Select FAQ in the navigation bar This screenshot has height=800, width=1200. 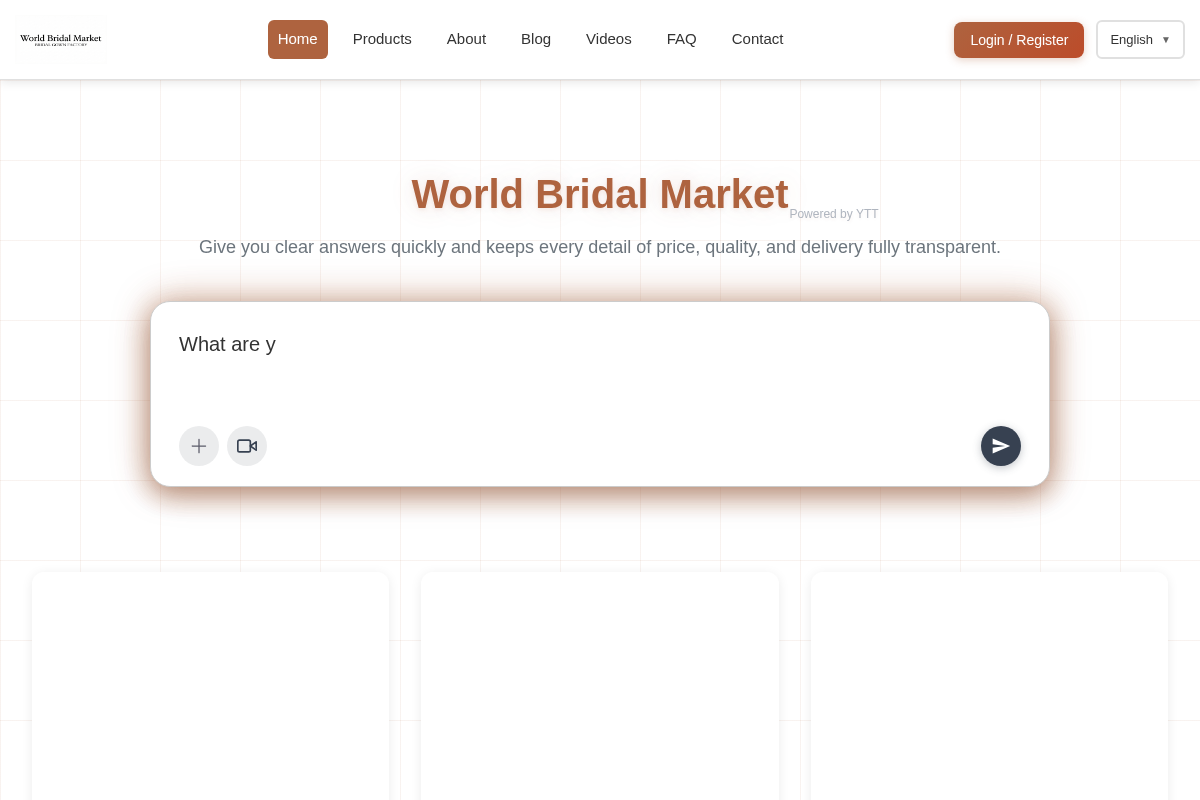pos(682,39)
